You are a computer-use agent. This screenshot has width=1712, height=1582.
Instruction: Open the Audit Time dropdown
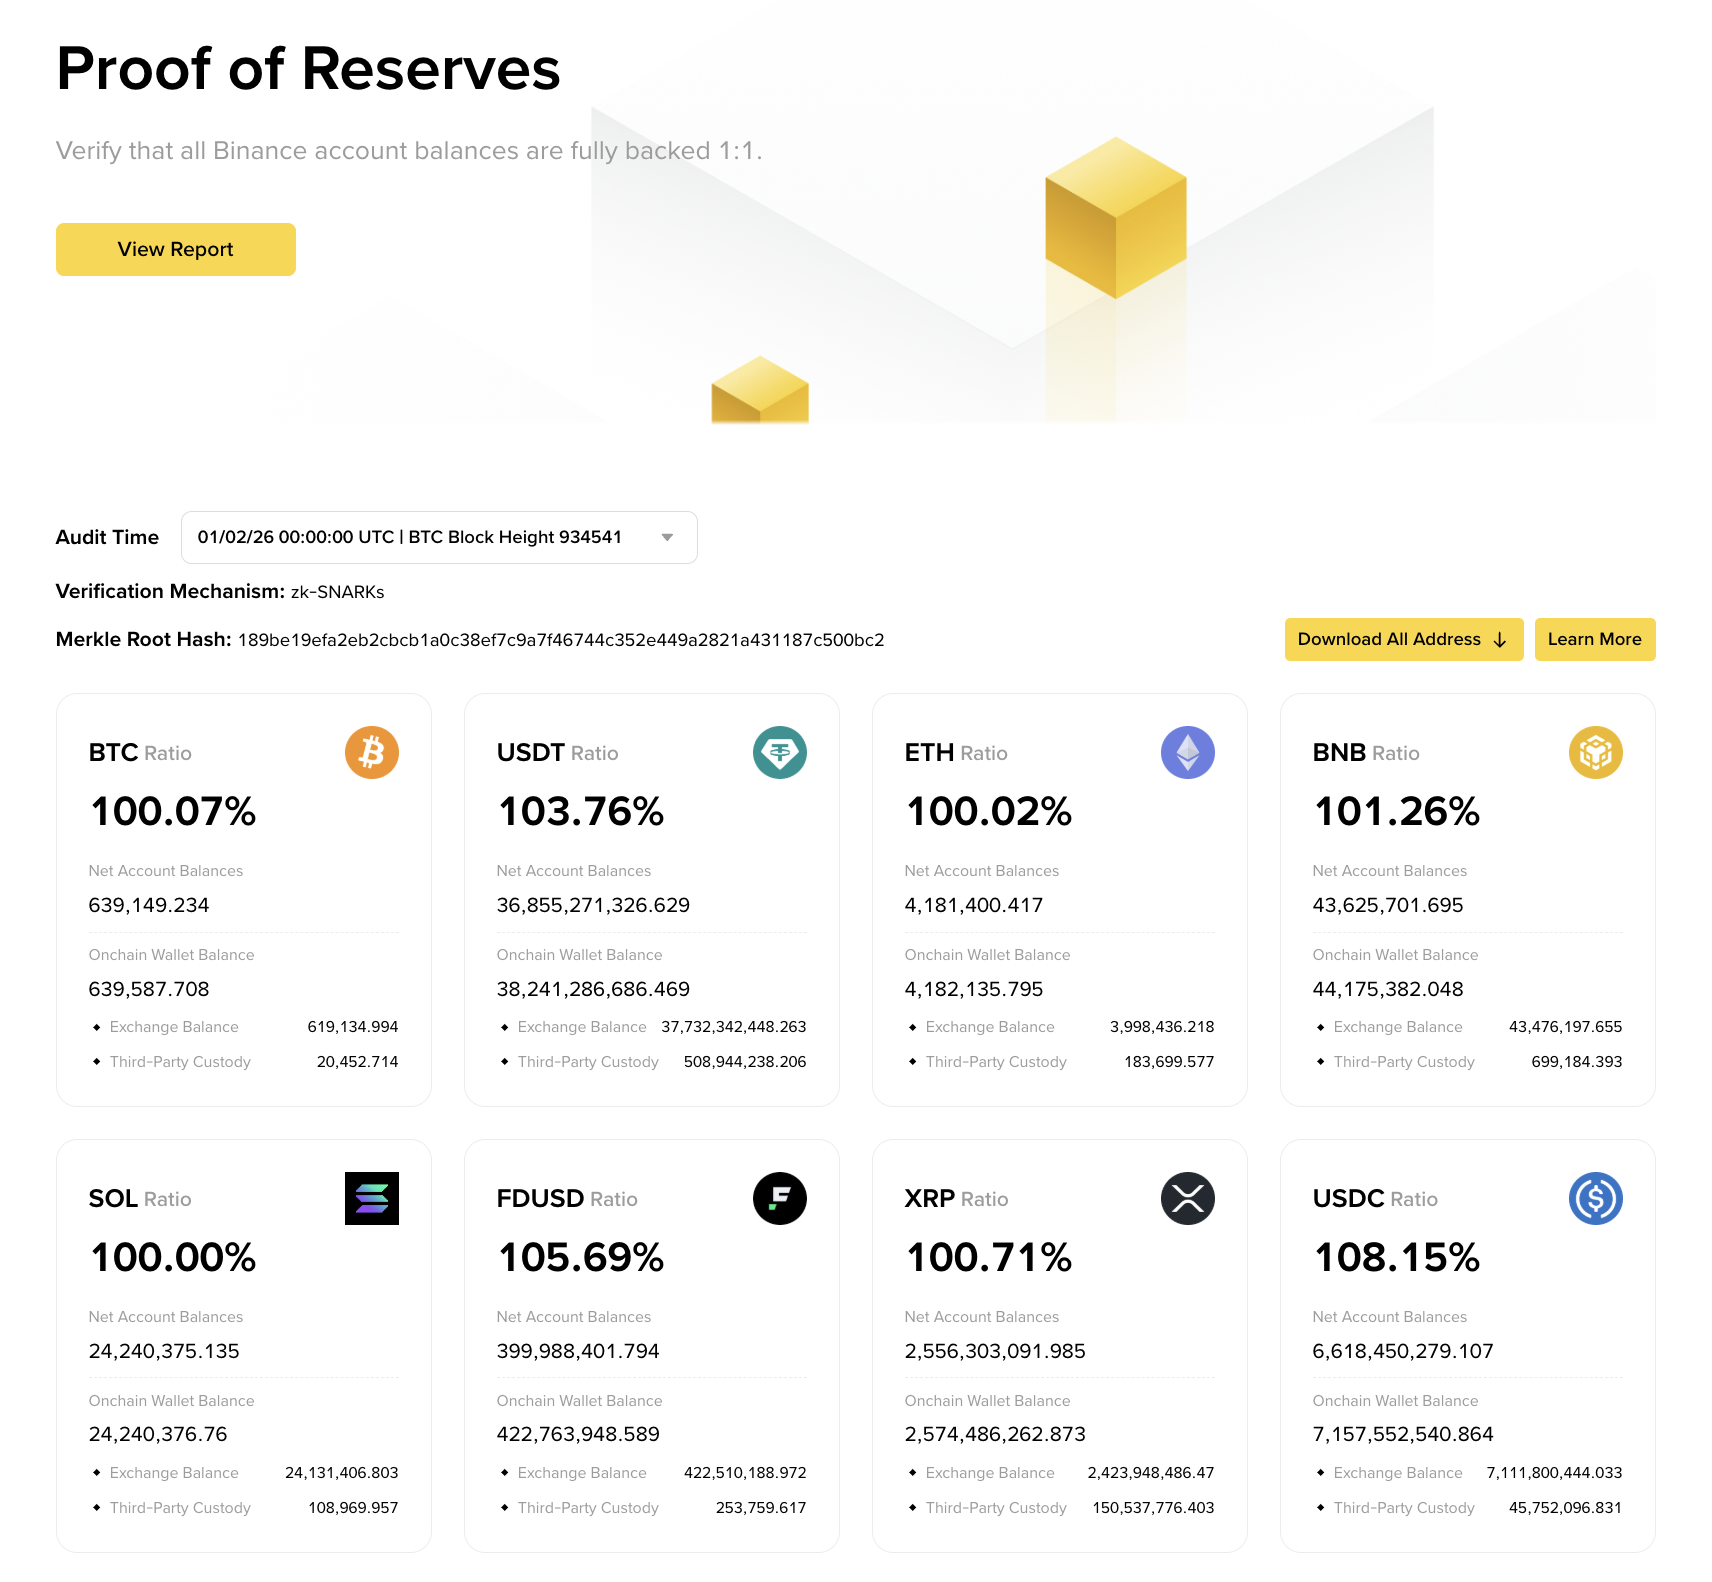tap(438, 537)
